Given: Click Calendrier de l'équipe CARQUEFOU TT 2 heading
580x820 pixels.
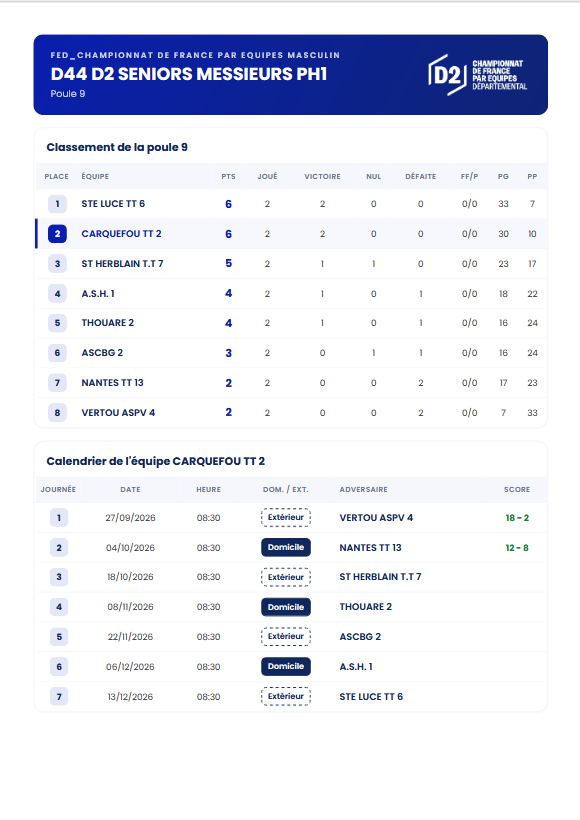Looking at the screenshot, I should click(155, 461).
